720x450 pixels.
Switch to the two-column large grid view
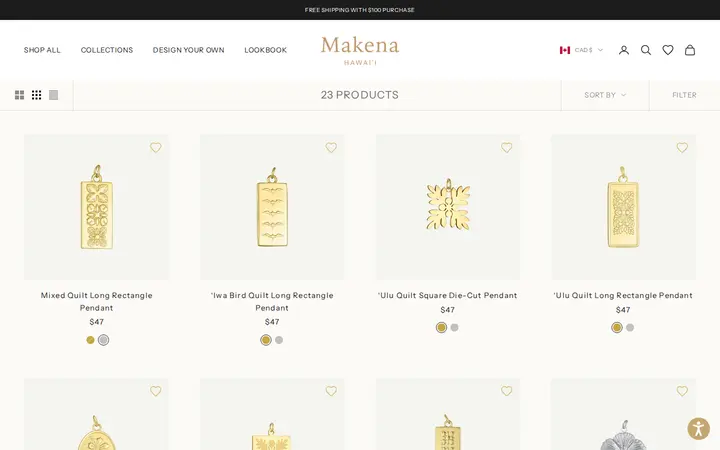tap(19, 95)
